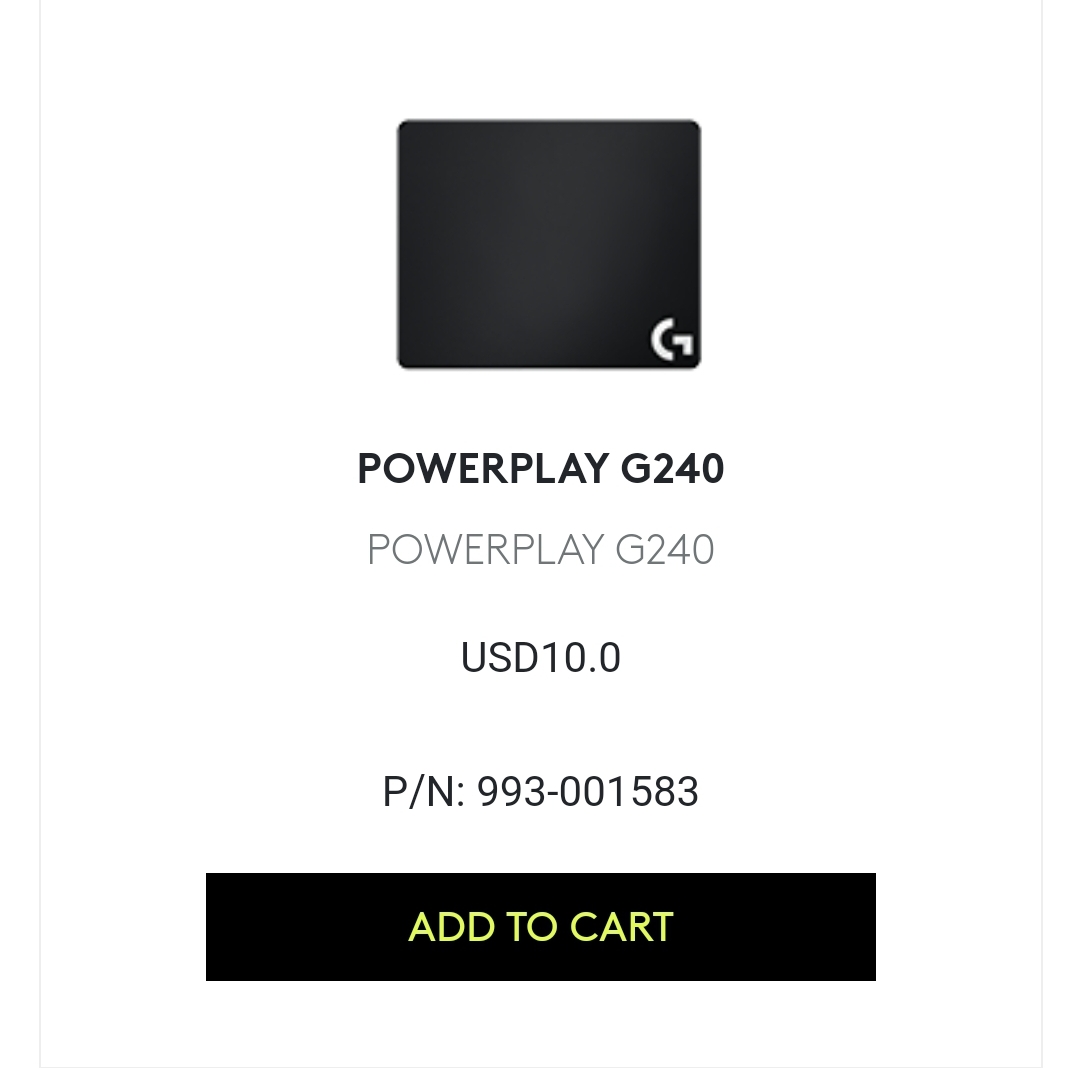Click the Logitech G logo on mouse pad
The image size is (1080, 1068).
click(x=672, y=339)
